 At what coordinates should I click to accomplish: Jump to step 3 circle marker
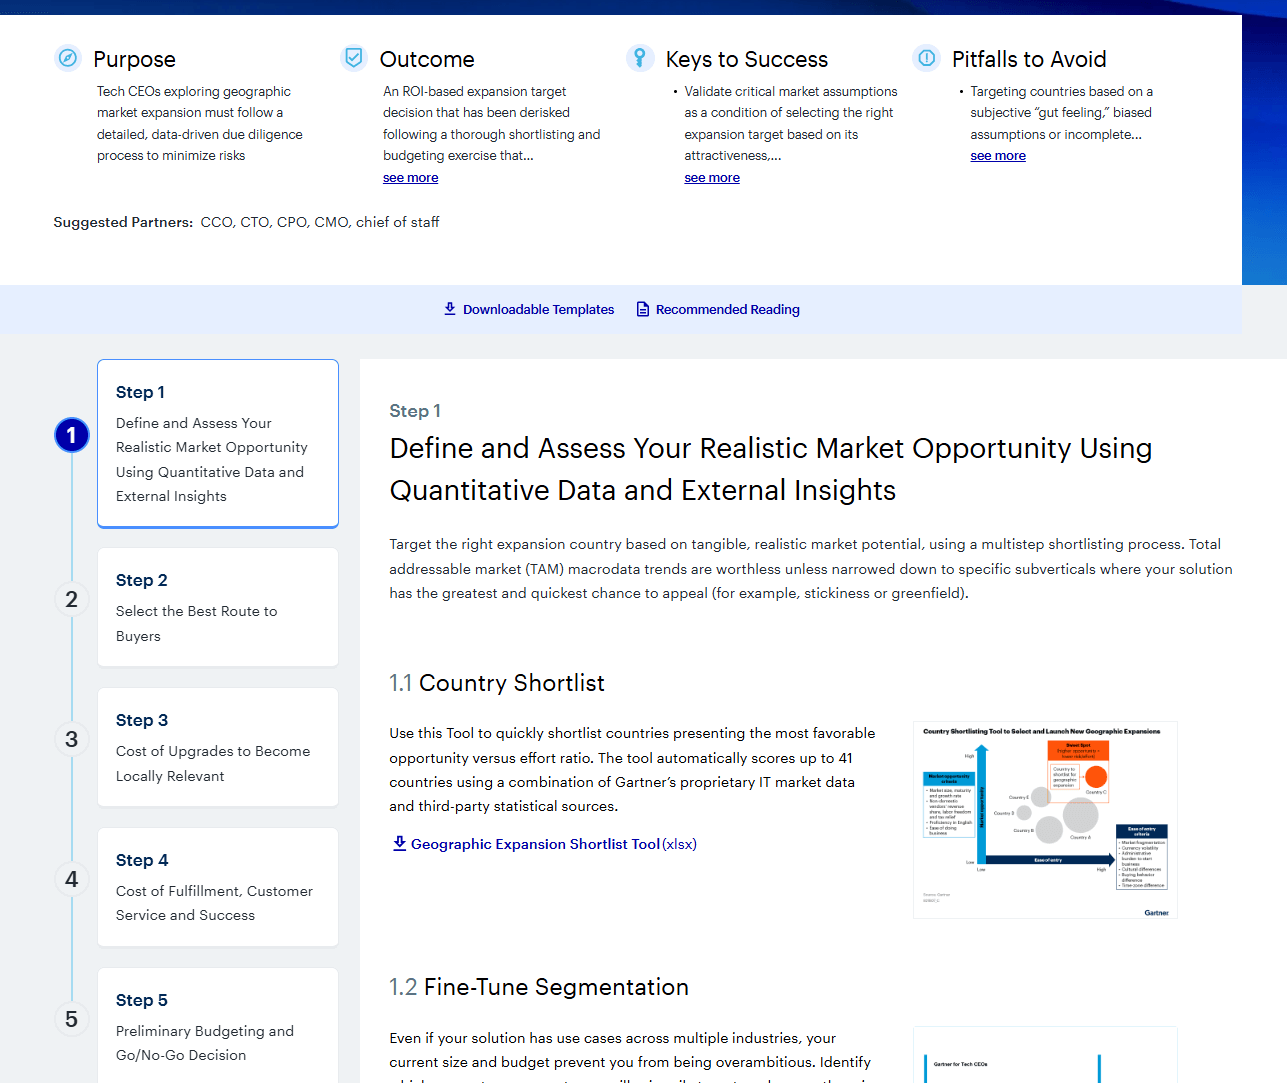[x=72, y=739]
